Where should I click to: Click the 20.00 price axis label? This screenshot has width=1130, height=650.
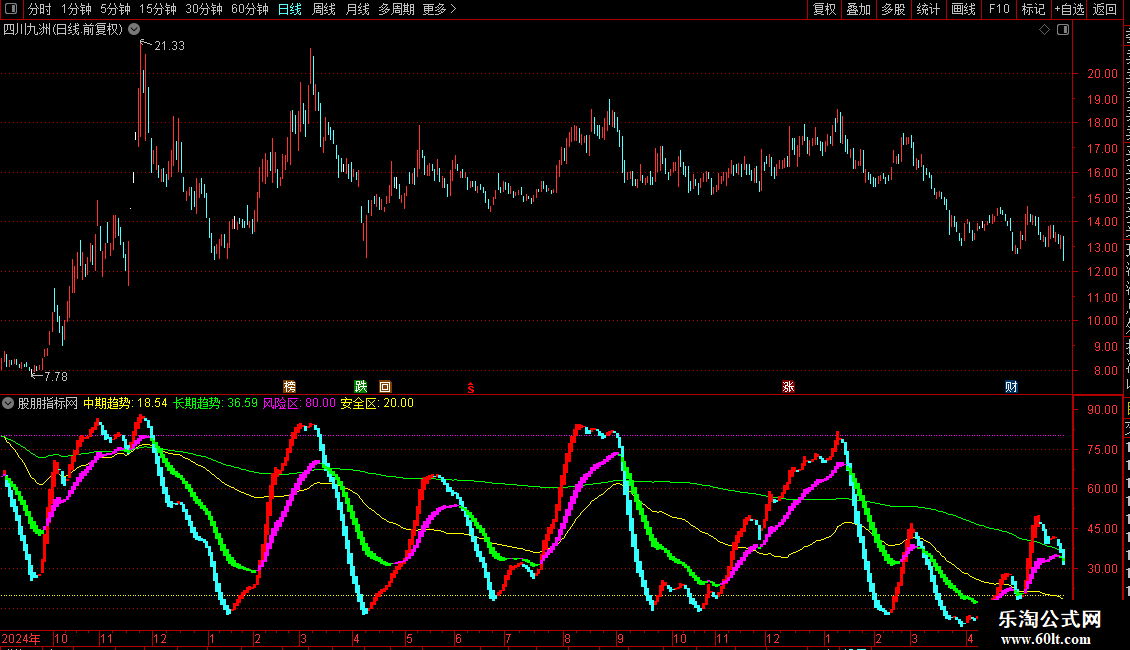pos(1103,74)
